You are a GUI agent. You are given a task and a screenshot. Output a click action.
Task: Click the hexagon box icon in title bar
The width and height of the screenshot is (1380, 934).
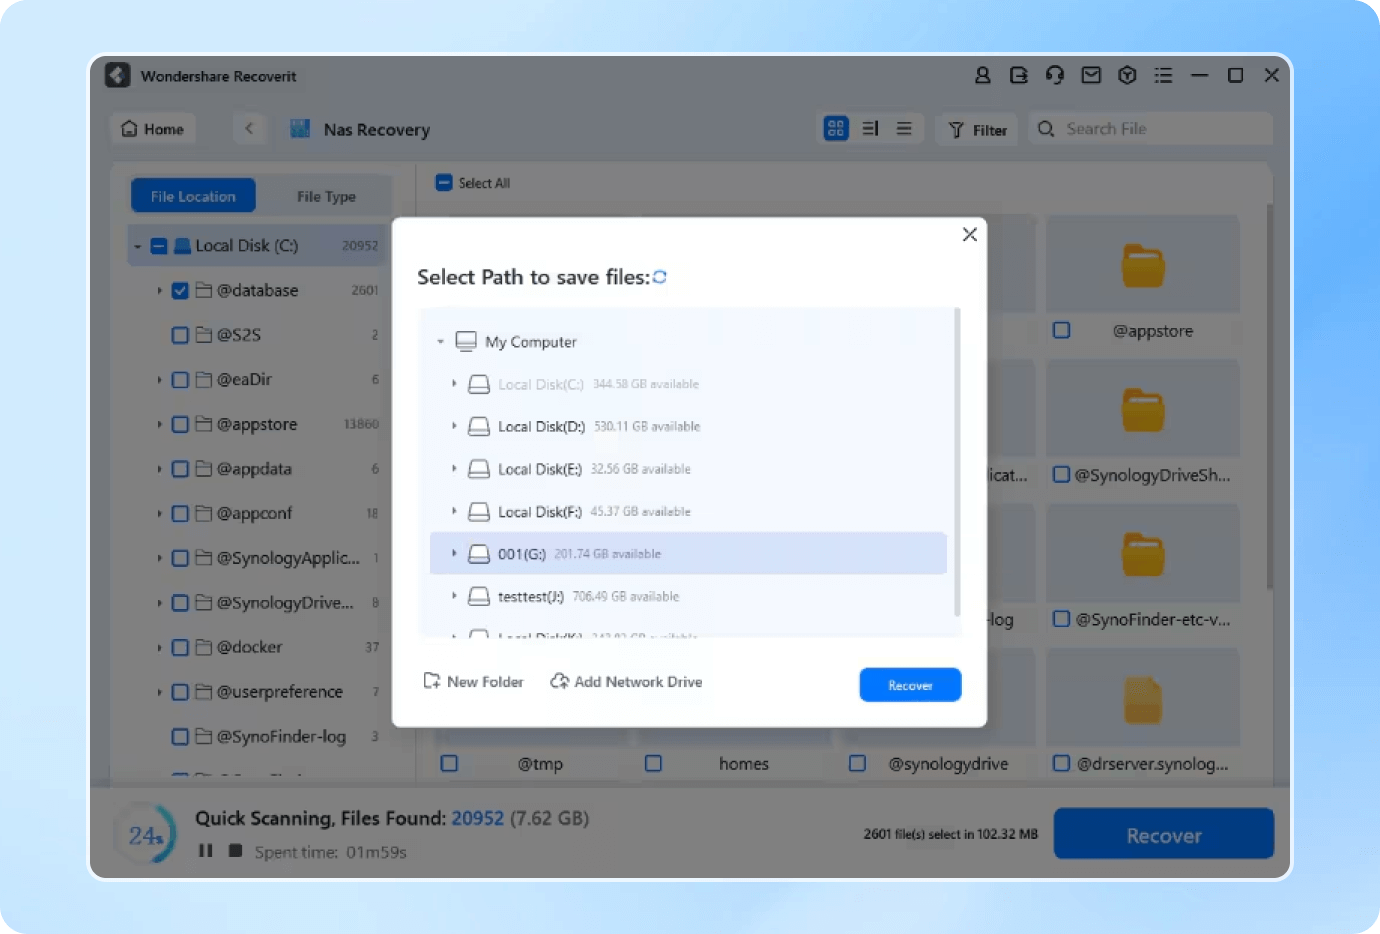tap(1127, 75)
